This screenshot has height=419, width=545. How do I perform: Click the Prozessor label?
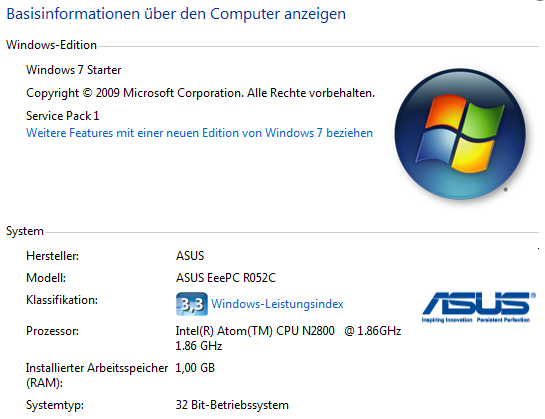click(x=52, y=331)
